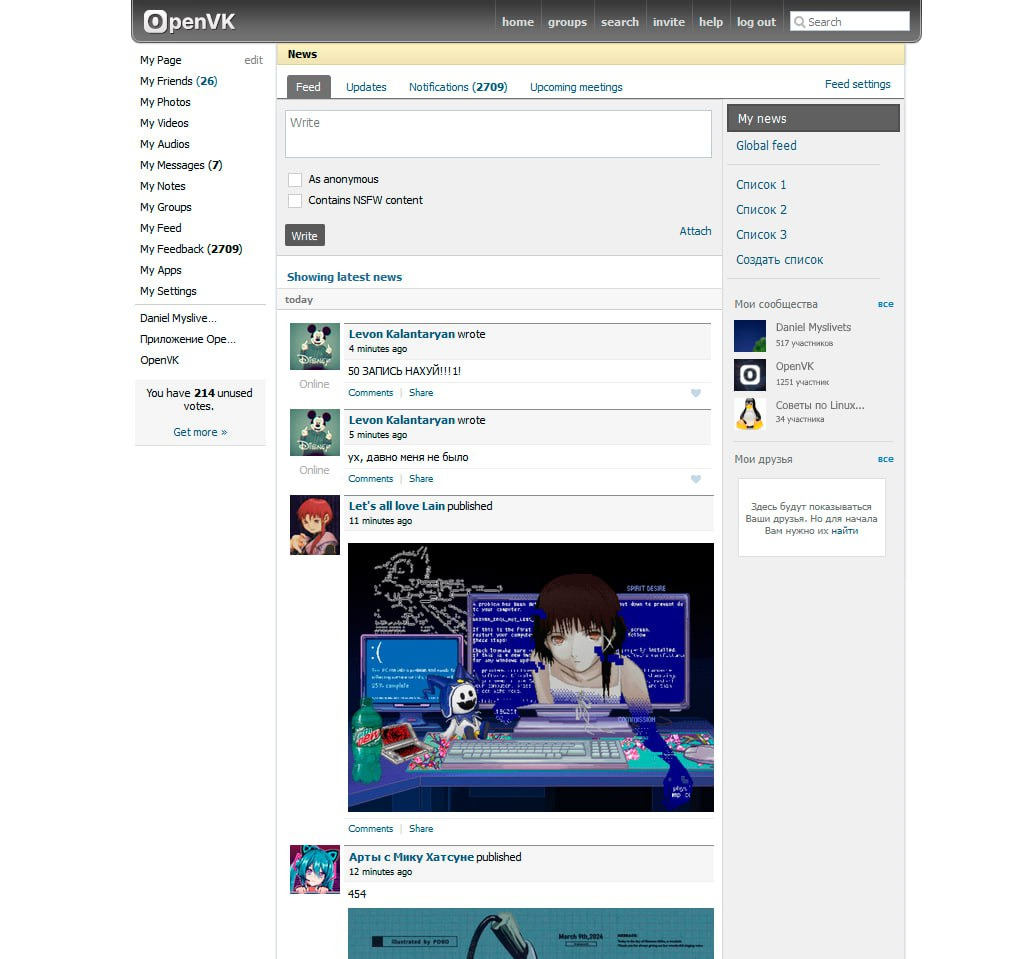The height and width of the screenshot is (959, 1033).
Task: Open Советы по Linux penguin icon
Action: click(750, 414)
